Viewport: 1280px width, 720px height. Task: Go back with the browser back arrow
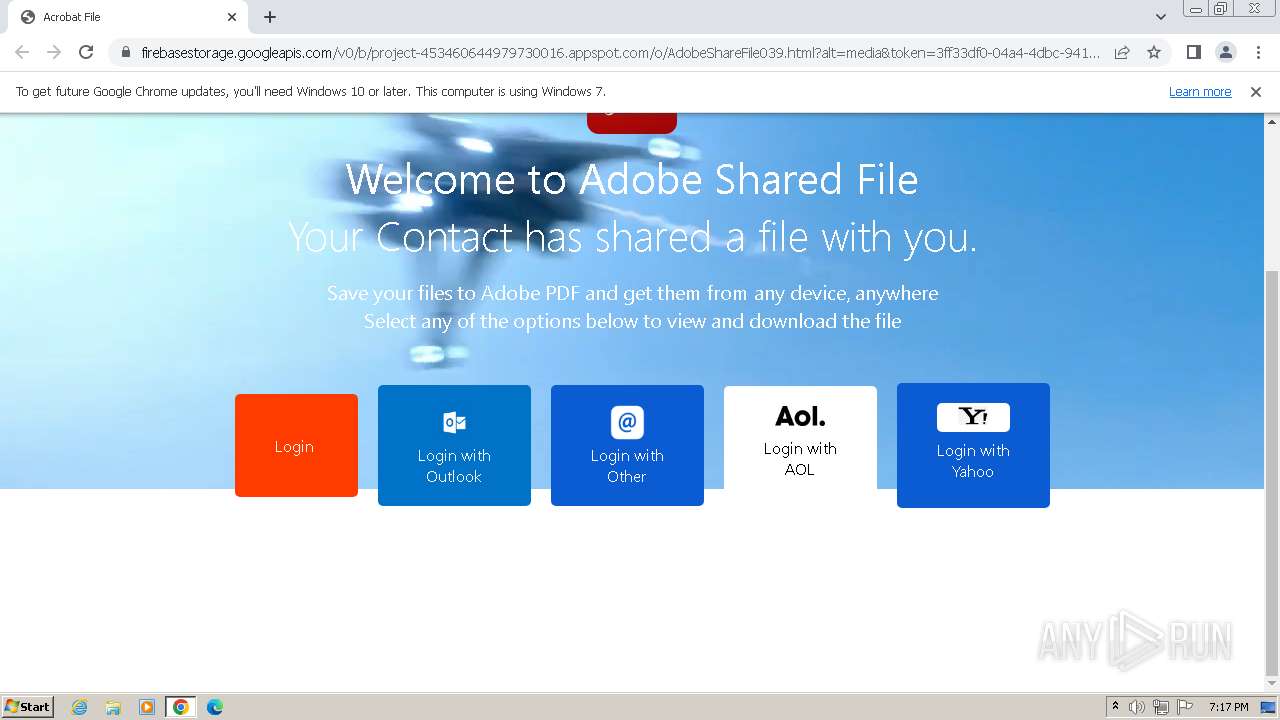tap(22, 52)
